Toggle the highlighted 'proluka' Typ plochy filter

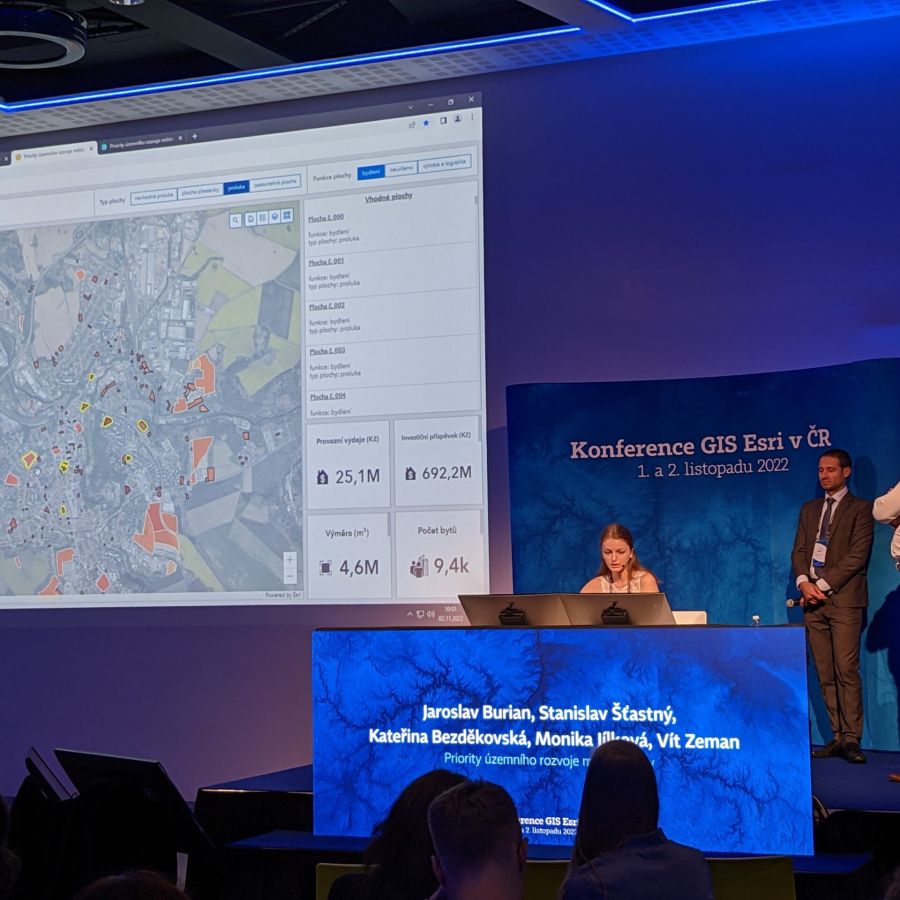[x=236, y=187]
